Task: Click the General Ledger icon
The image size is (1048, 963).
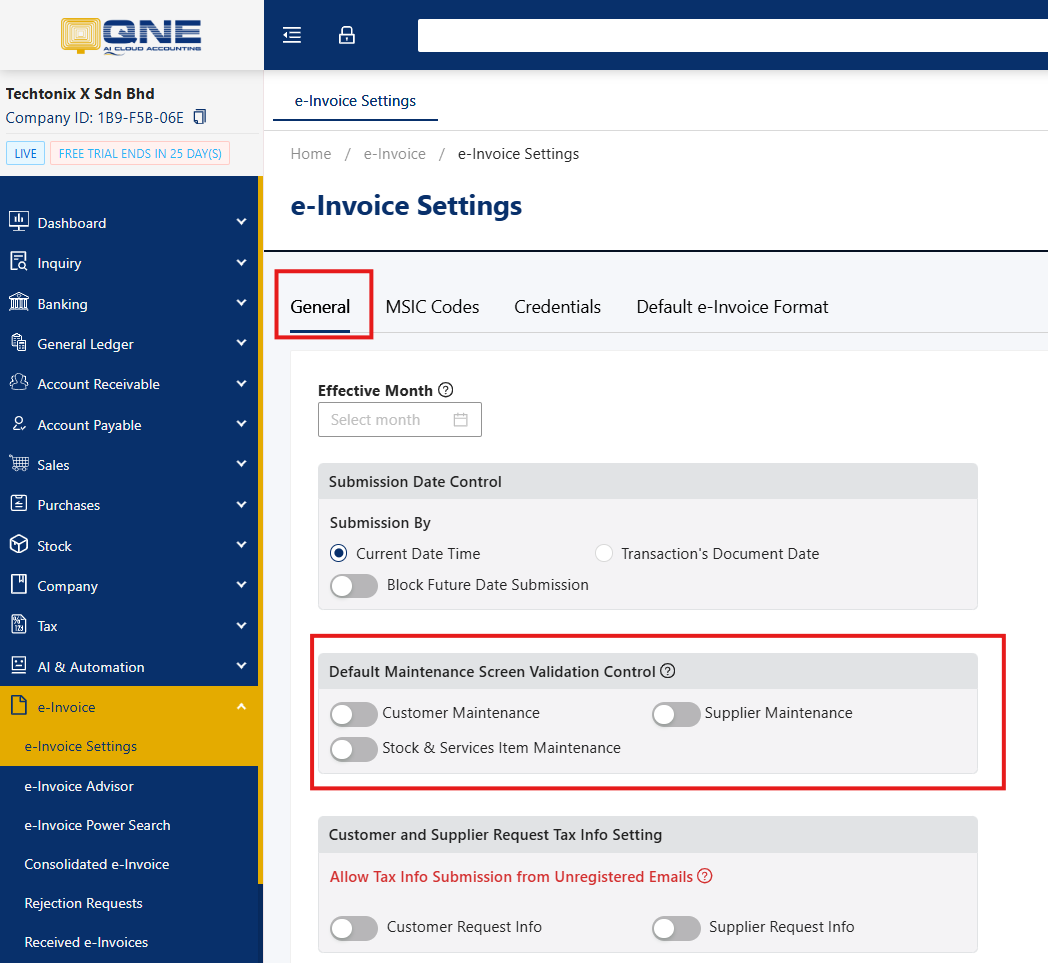Action: [x=19, y=343]
